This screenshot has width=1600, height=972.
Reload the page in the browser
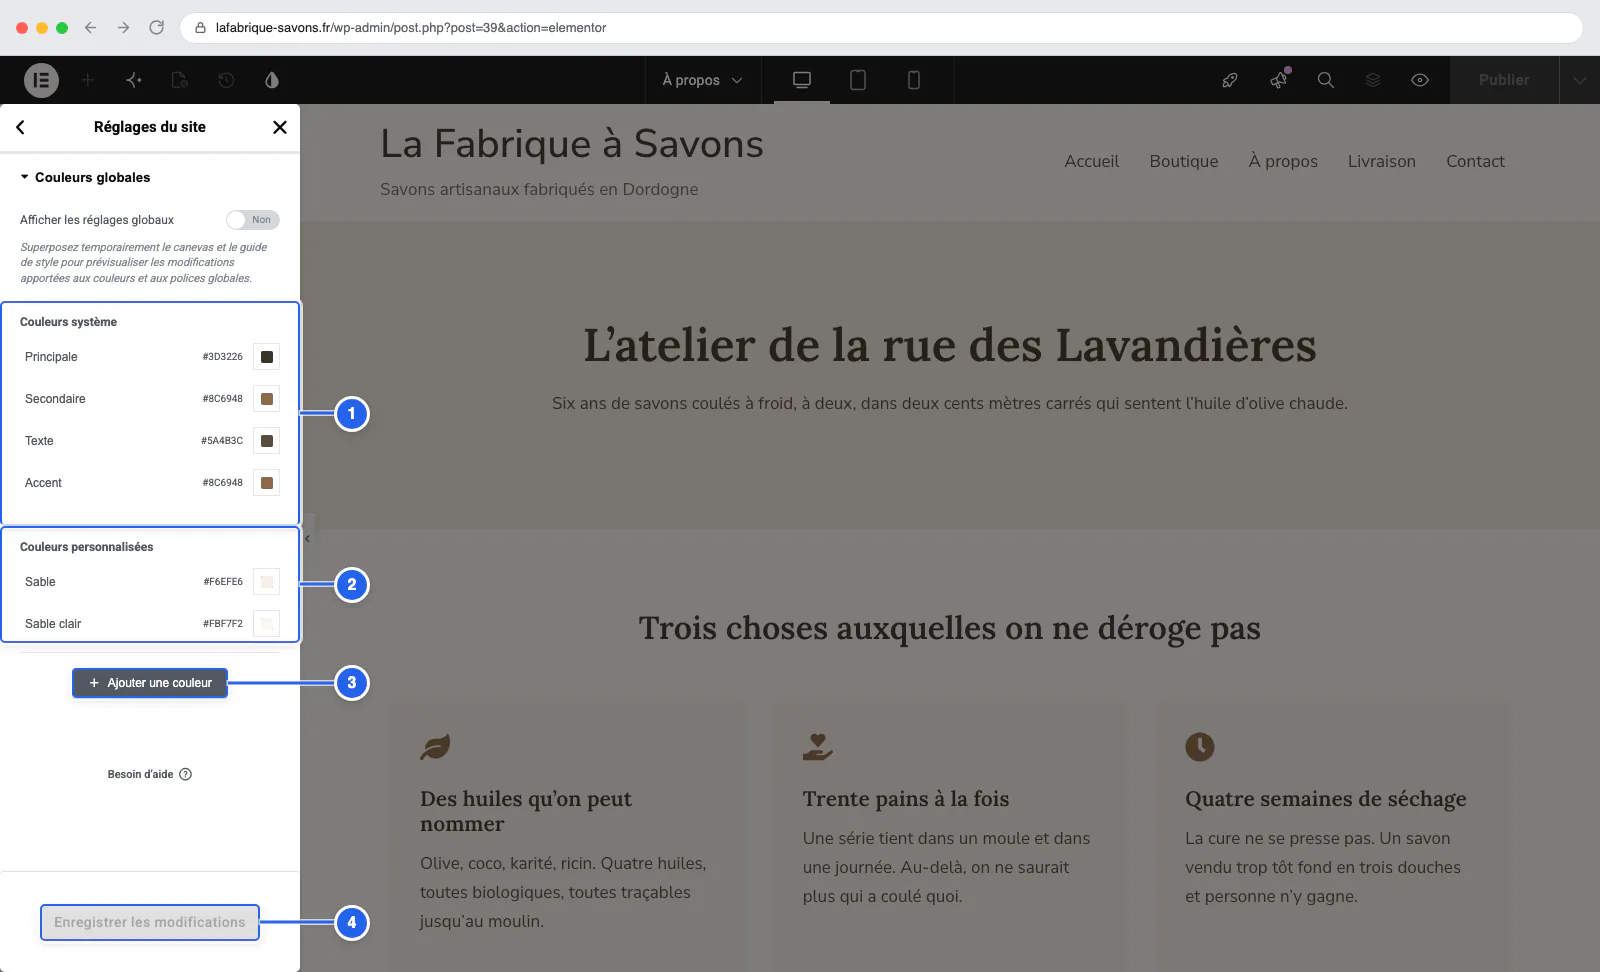pyautogui.click(x=156, y=28)
